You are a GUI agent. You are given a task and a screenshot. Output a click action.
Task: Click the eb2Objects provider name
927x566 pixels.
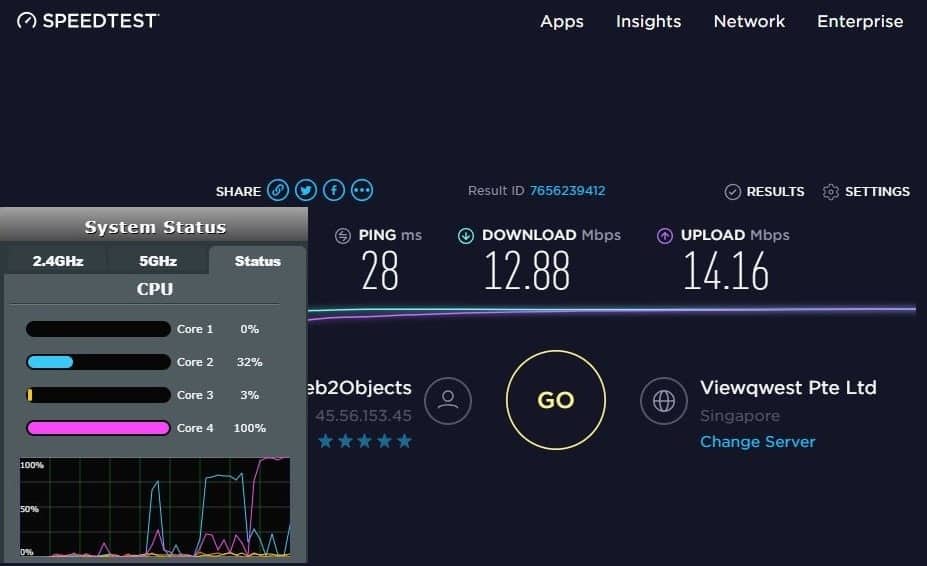pyautogui.click(x=359, y=388)
